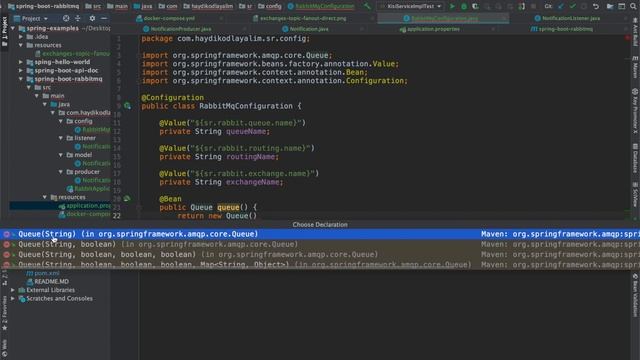Click the Git commit checkmark icon
This screenshot has width=640, height=360.
572,6
